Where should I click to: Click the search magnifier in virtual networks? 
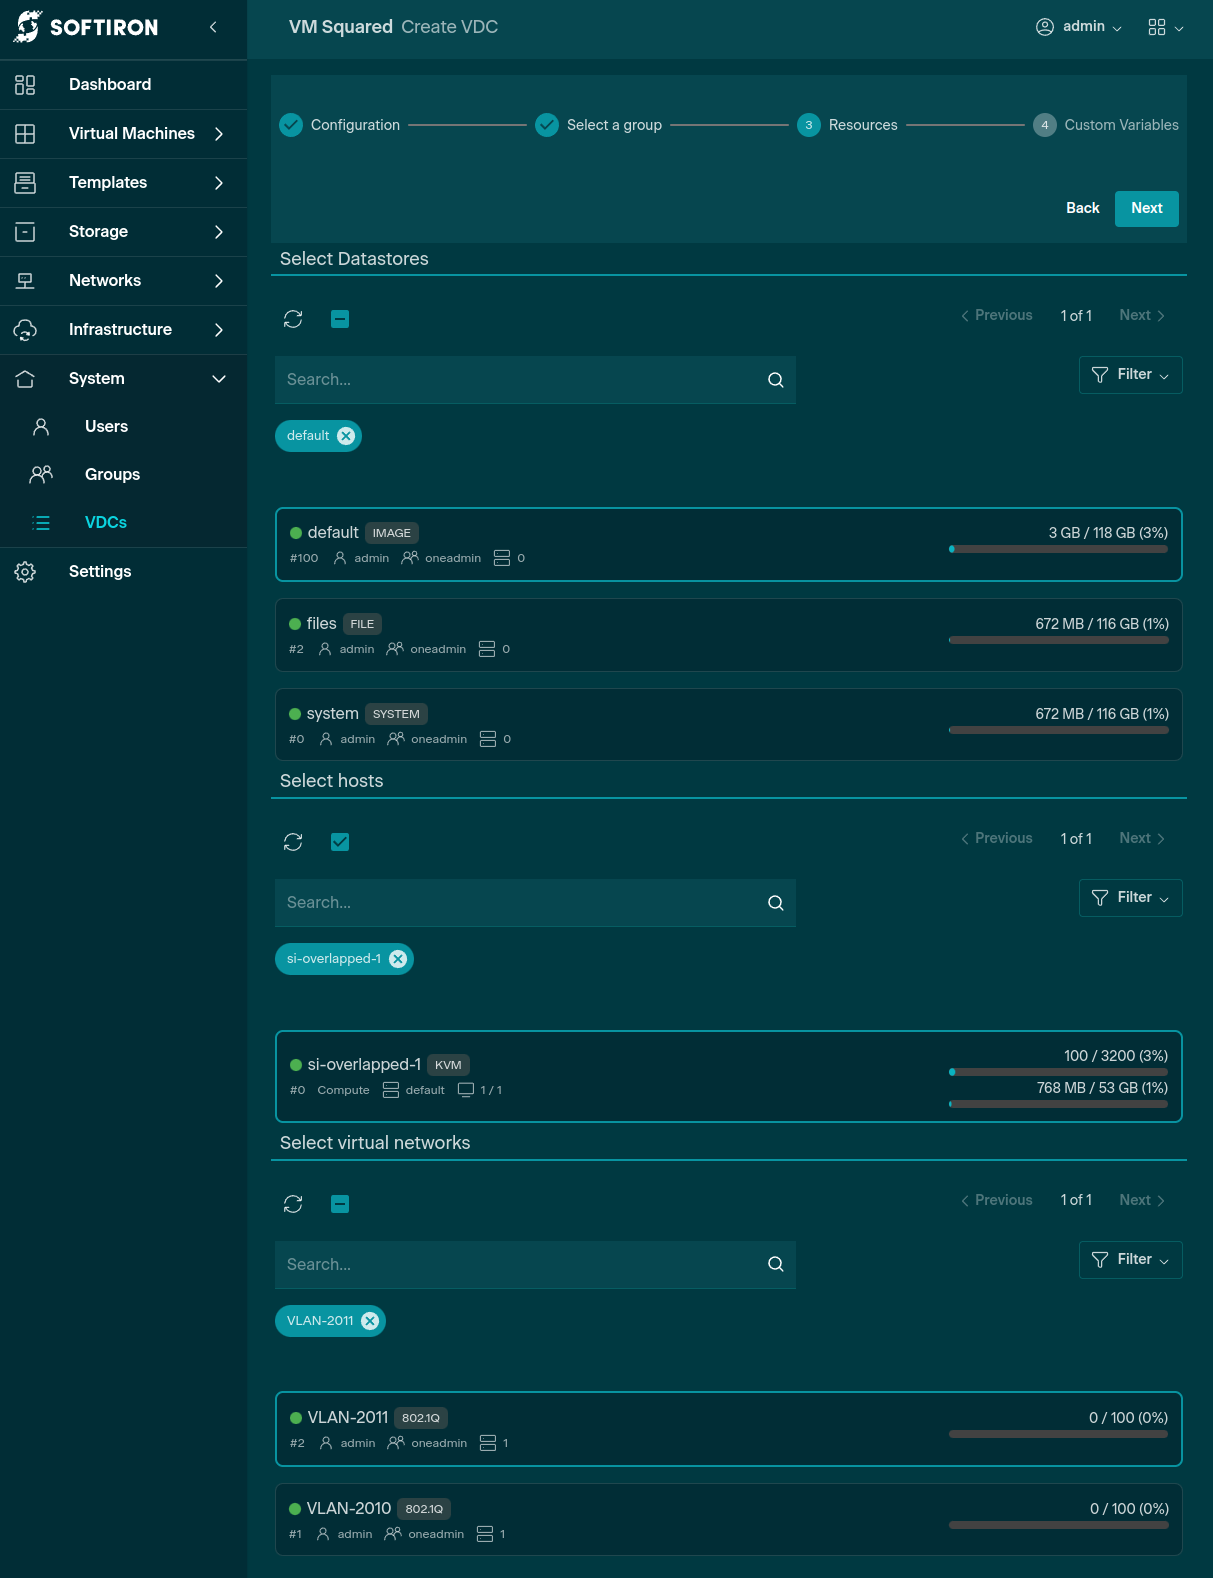click(x=775, y=1264)
